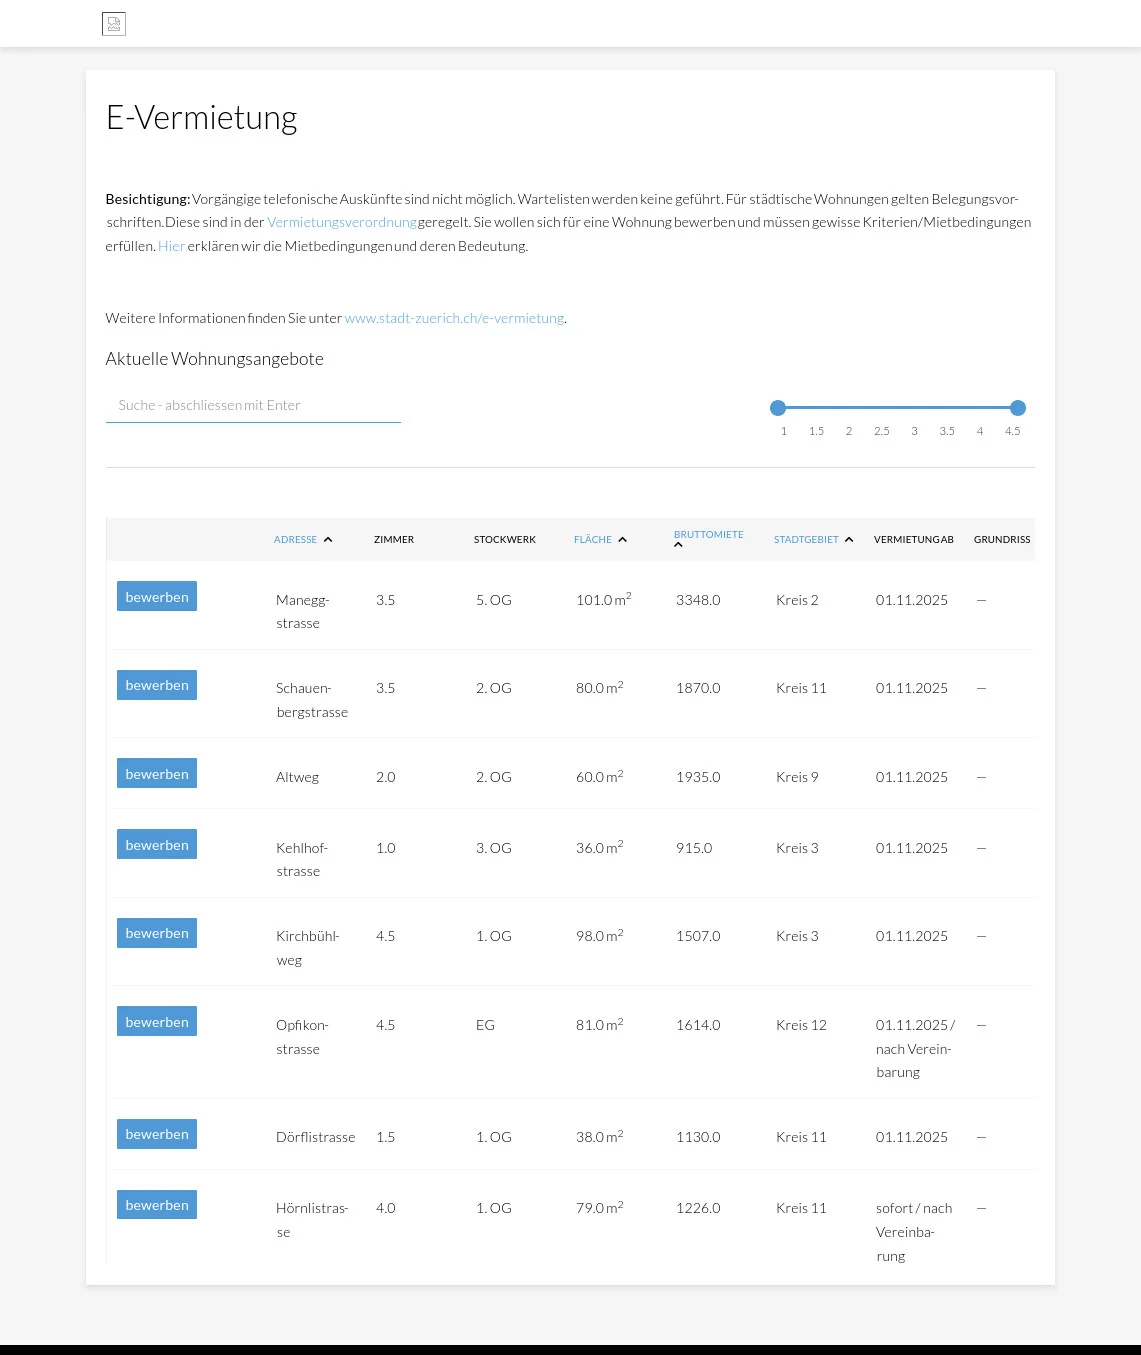This screenshot has height=1355, width=1141.
Task: Open the Vermietungsverordnung link
Action: pos(342,222)
